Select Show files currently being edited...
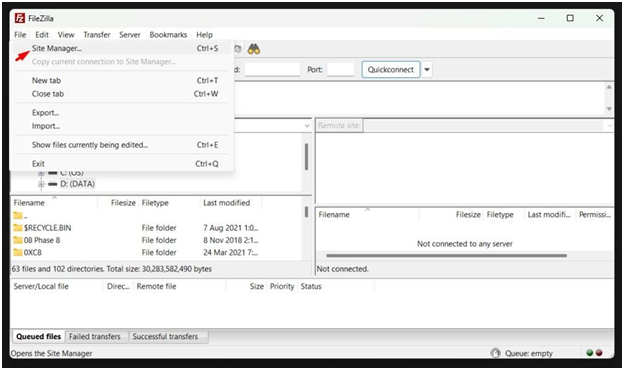Image resolution: width=624 pixels, height=370 pixels. [121, 145]
